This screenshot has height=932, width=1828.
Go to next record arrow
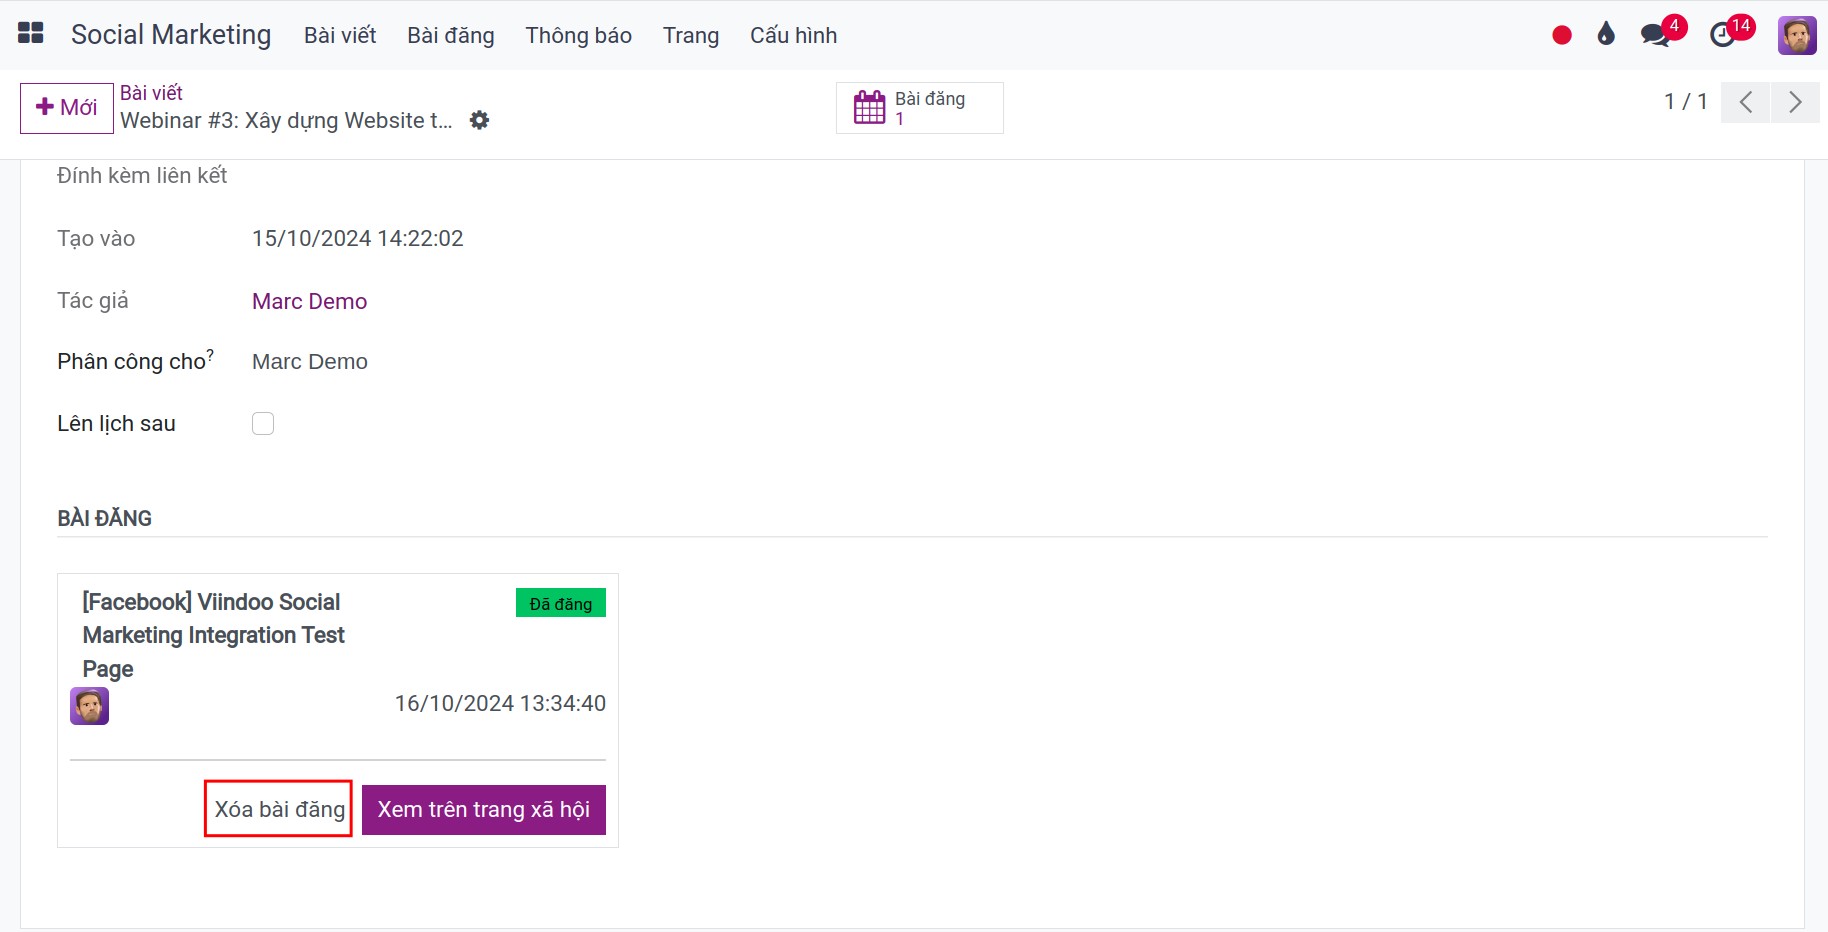point(1795,102)
